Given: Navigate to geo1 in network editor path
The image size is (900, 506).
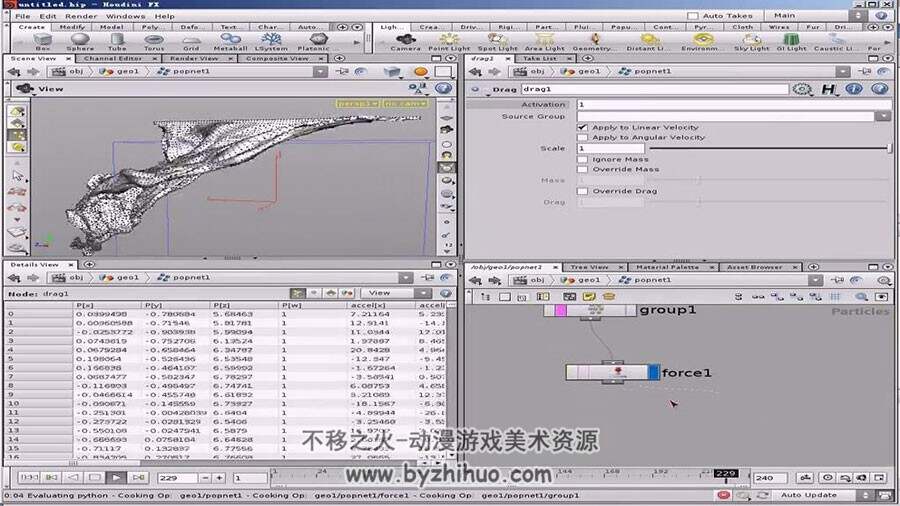Looking at the screenshot, I should point(581,280).
